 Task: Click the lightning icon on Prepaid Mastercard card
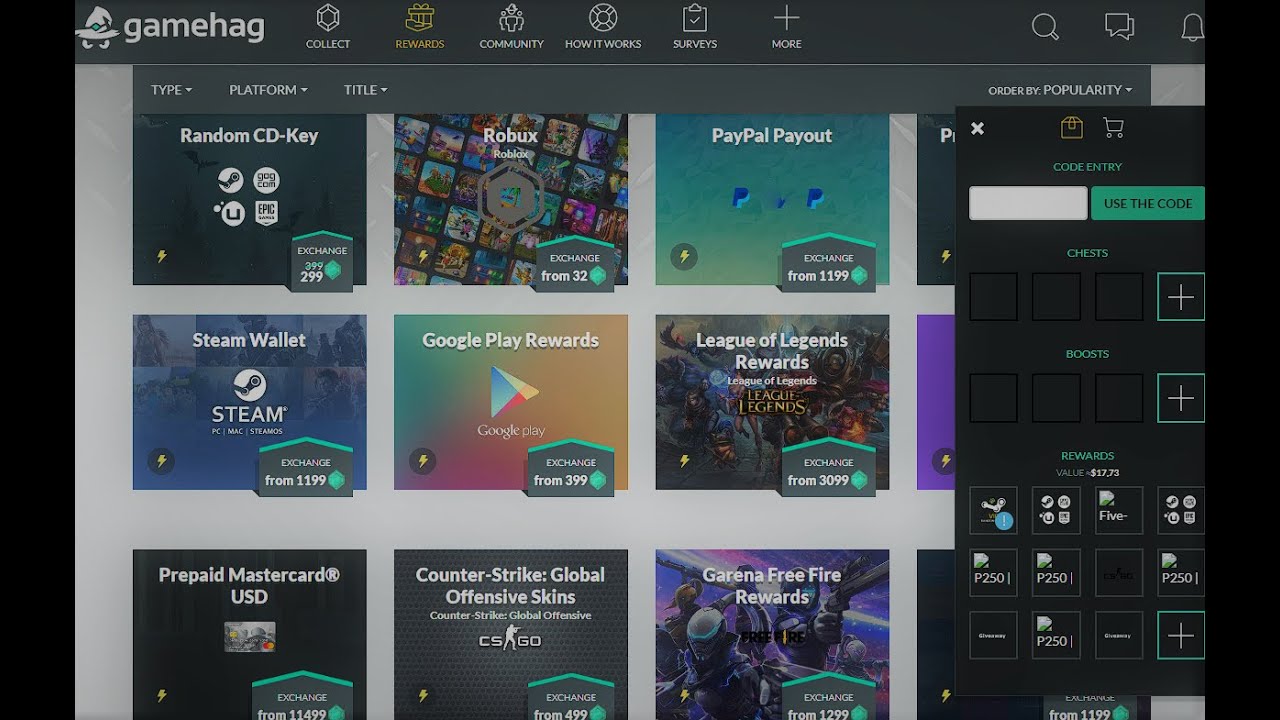(161, 695)
